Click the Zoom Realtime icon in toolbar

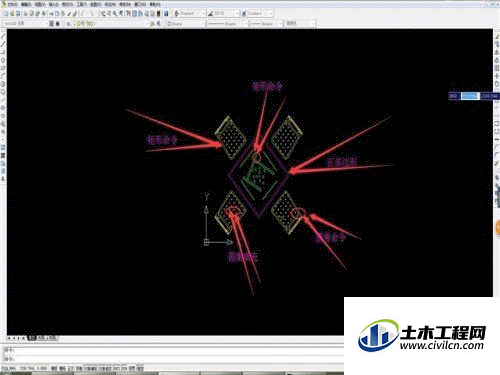point(109,14)
